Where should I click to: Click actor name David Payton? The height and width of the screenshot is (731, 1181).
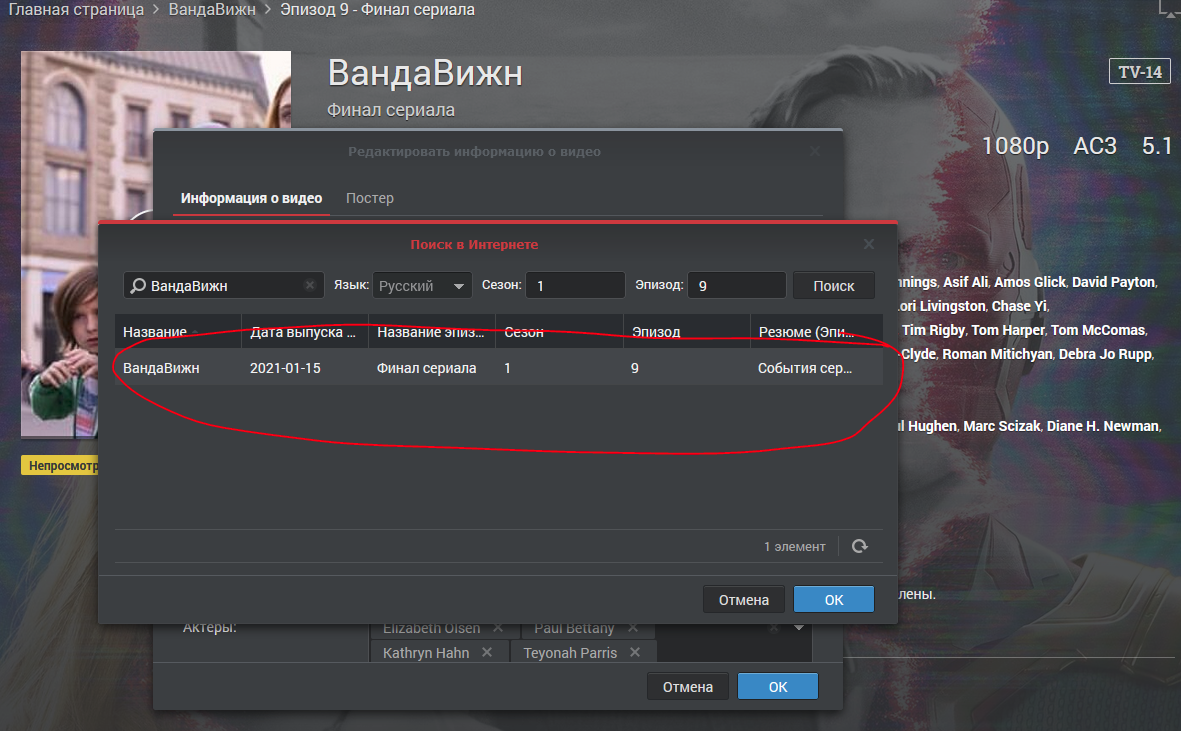(1113, 282)
